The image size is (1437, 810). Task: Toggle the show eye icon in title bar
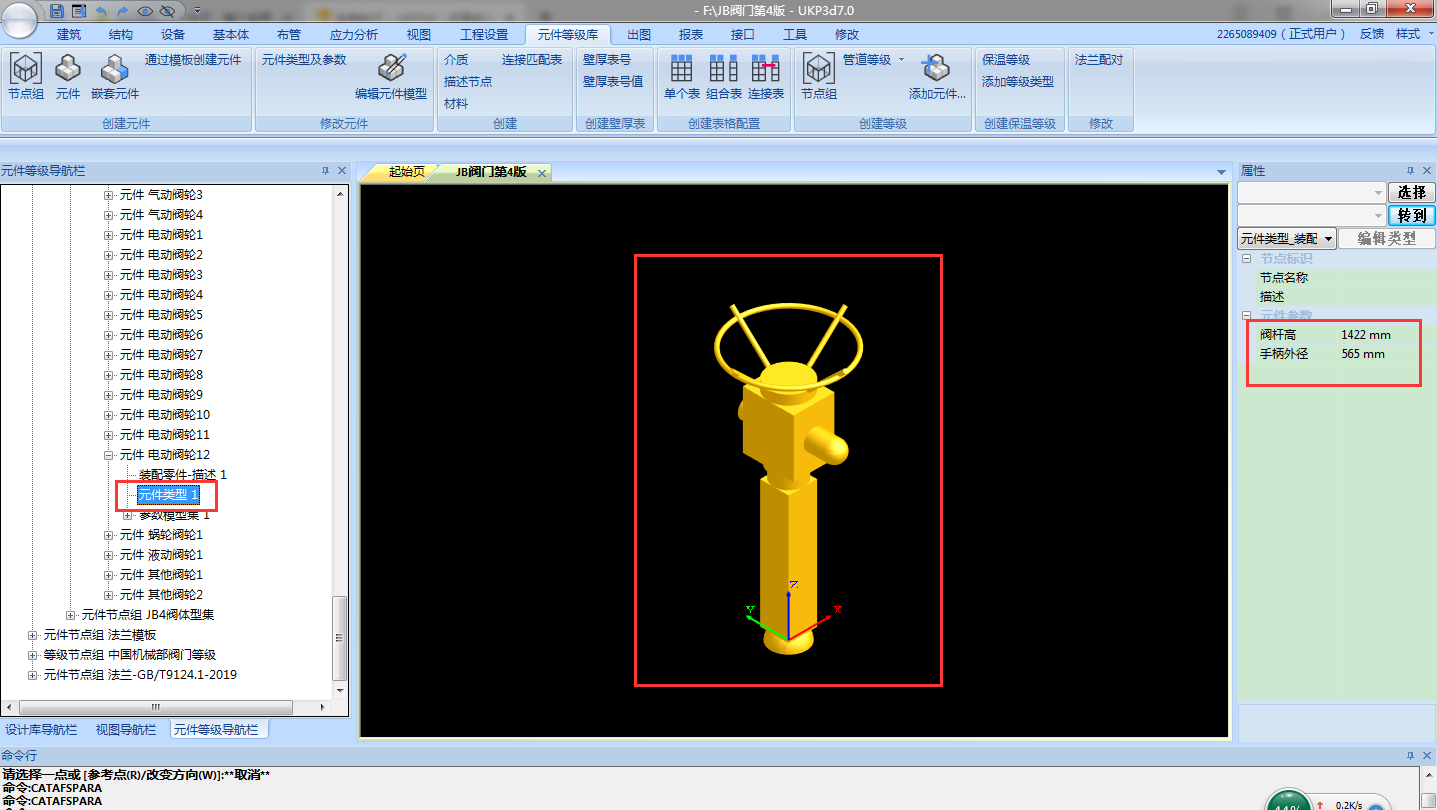point(146,10)
